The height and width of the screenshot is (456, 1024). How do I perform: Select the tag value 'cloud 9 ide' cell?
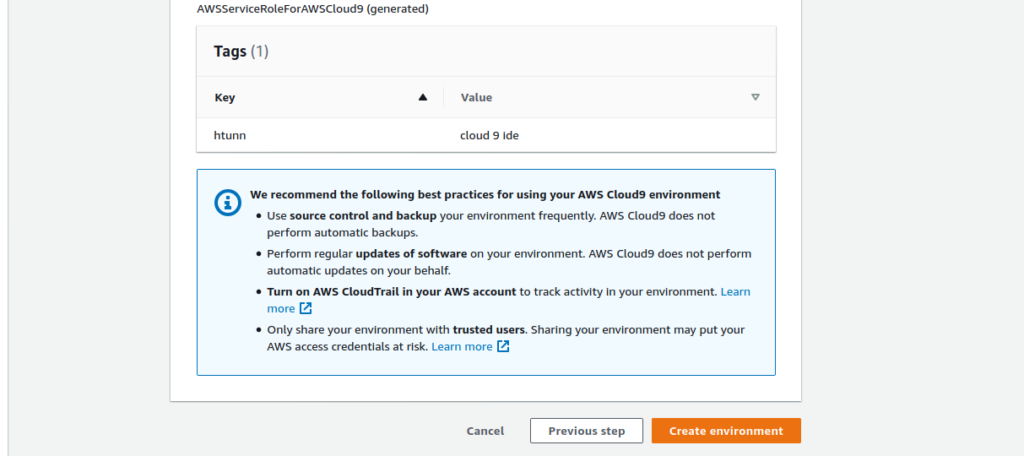click(x=490, y=136)
